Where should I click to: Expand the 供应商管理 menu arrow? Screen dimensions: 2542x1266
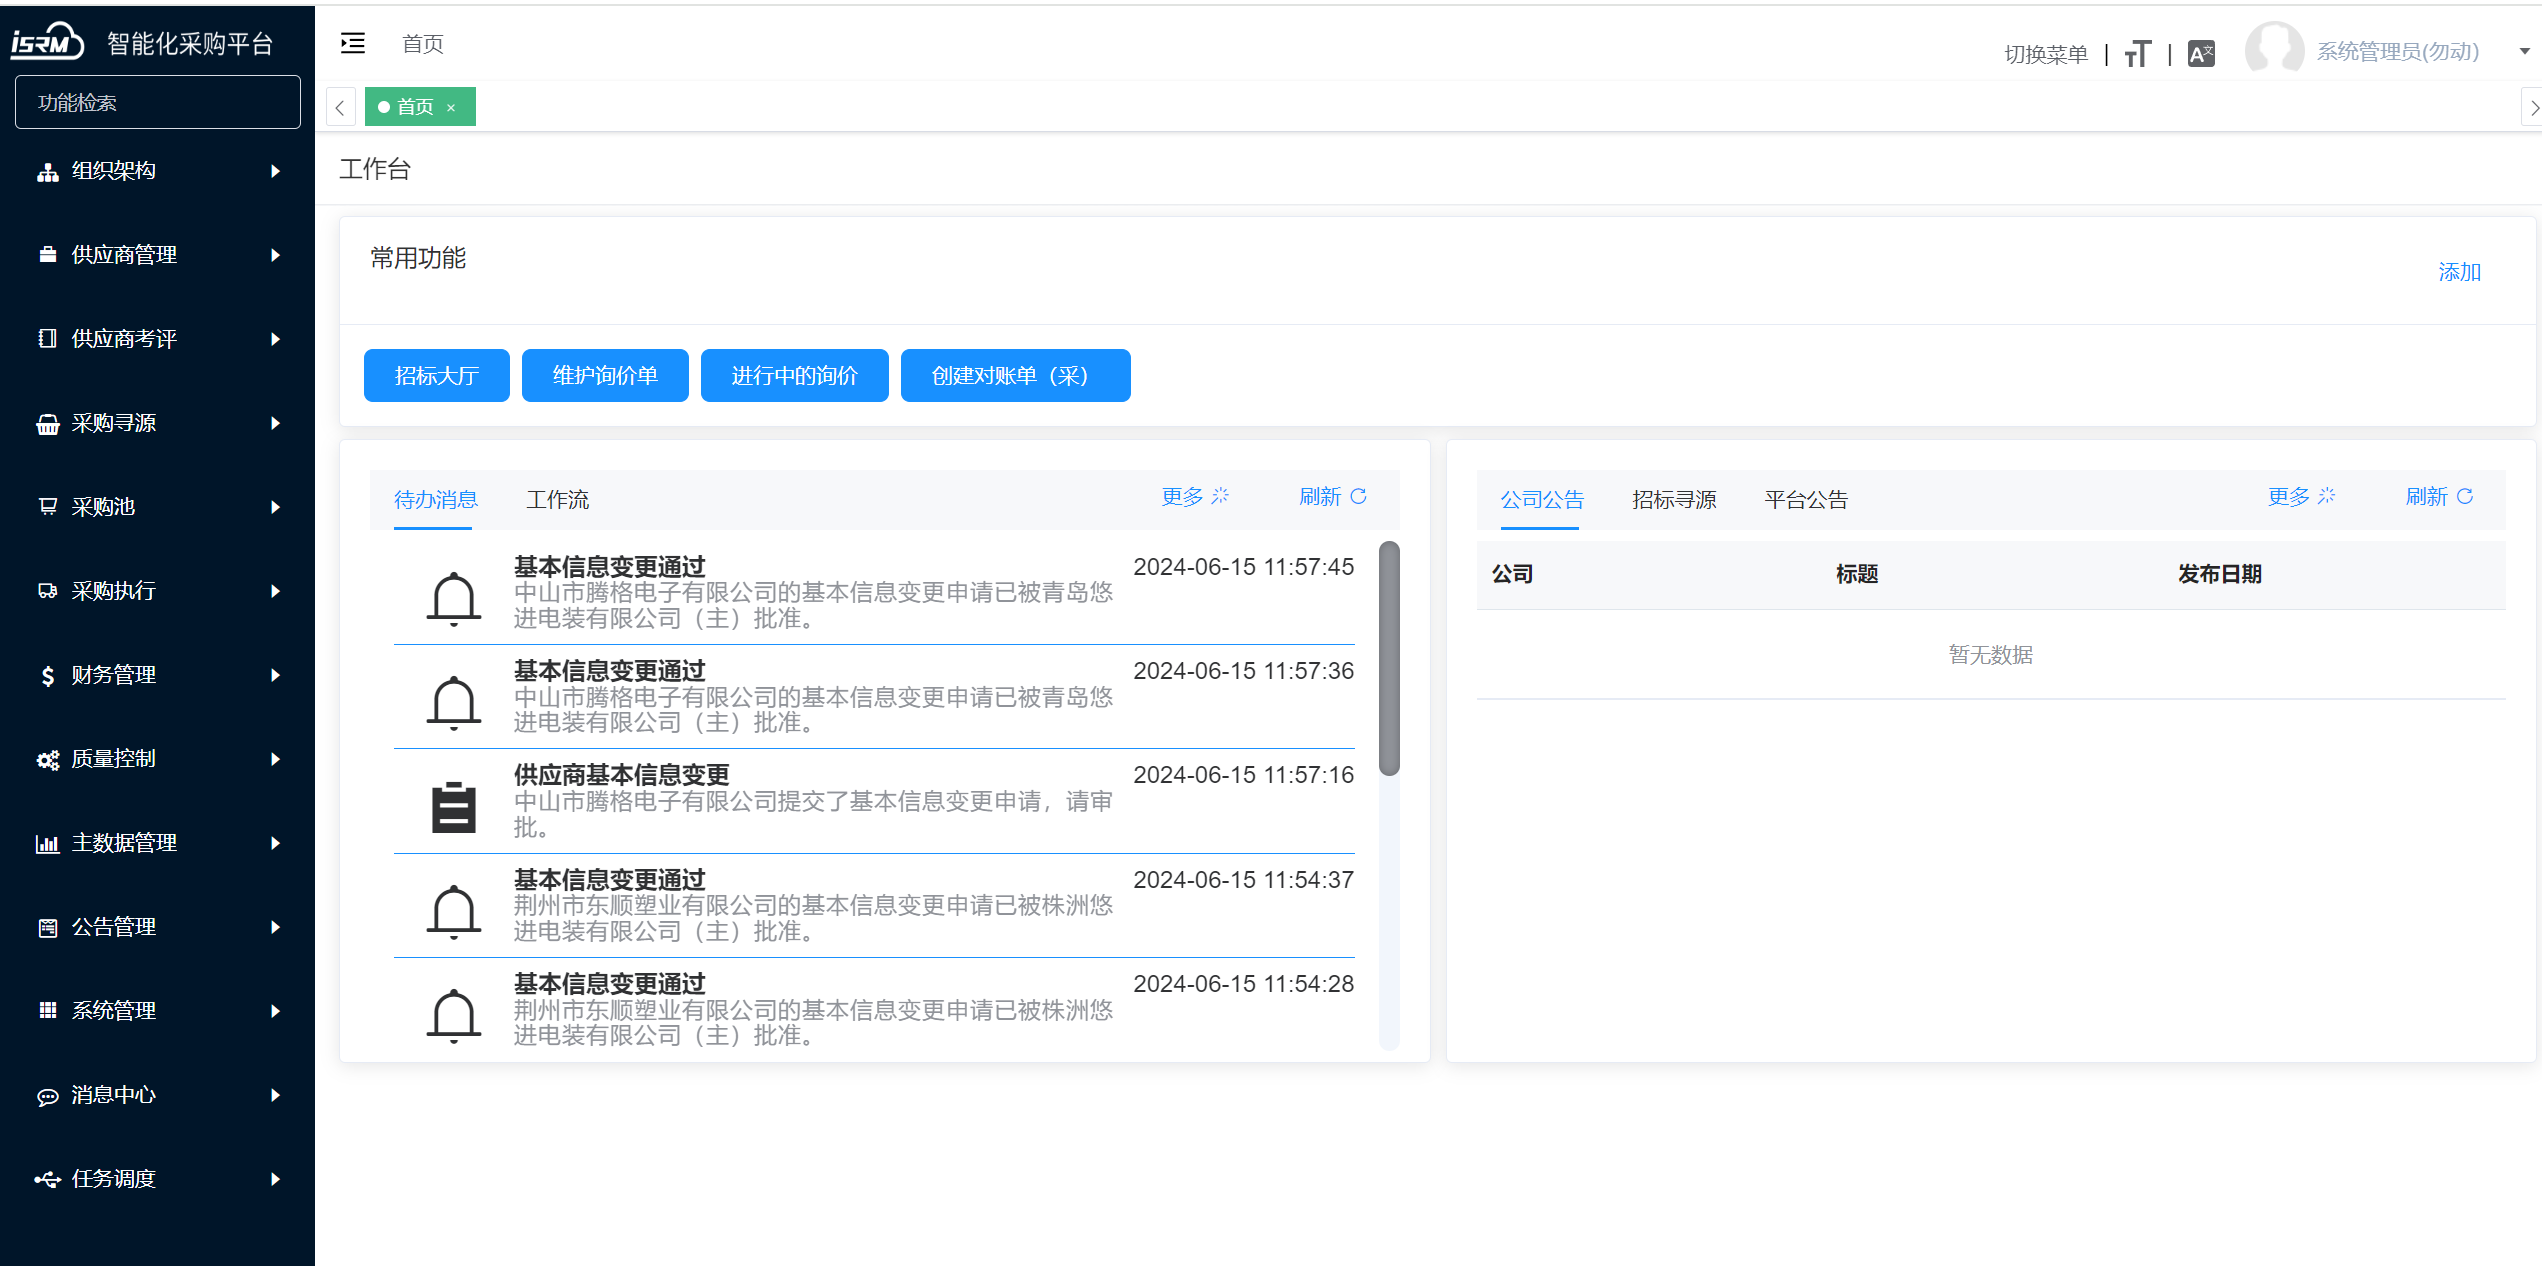pyautogui.click(x=275, y=255)
